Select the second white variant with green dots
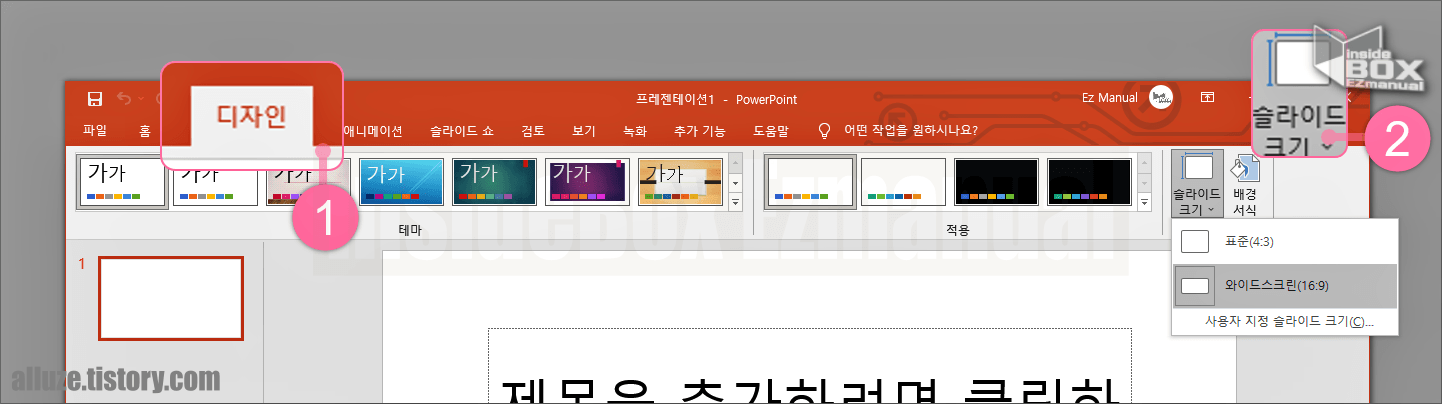The width and height of the screenshot is (1442, 404). click(903, 182)
